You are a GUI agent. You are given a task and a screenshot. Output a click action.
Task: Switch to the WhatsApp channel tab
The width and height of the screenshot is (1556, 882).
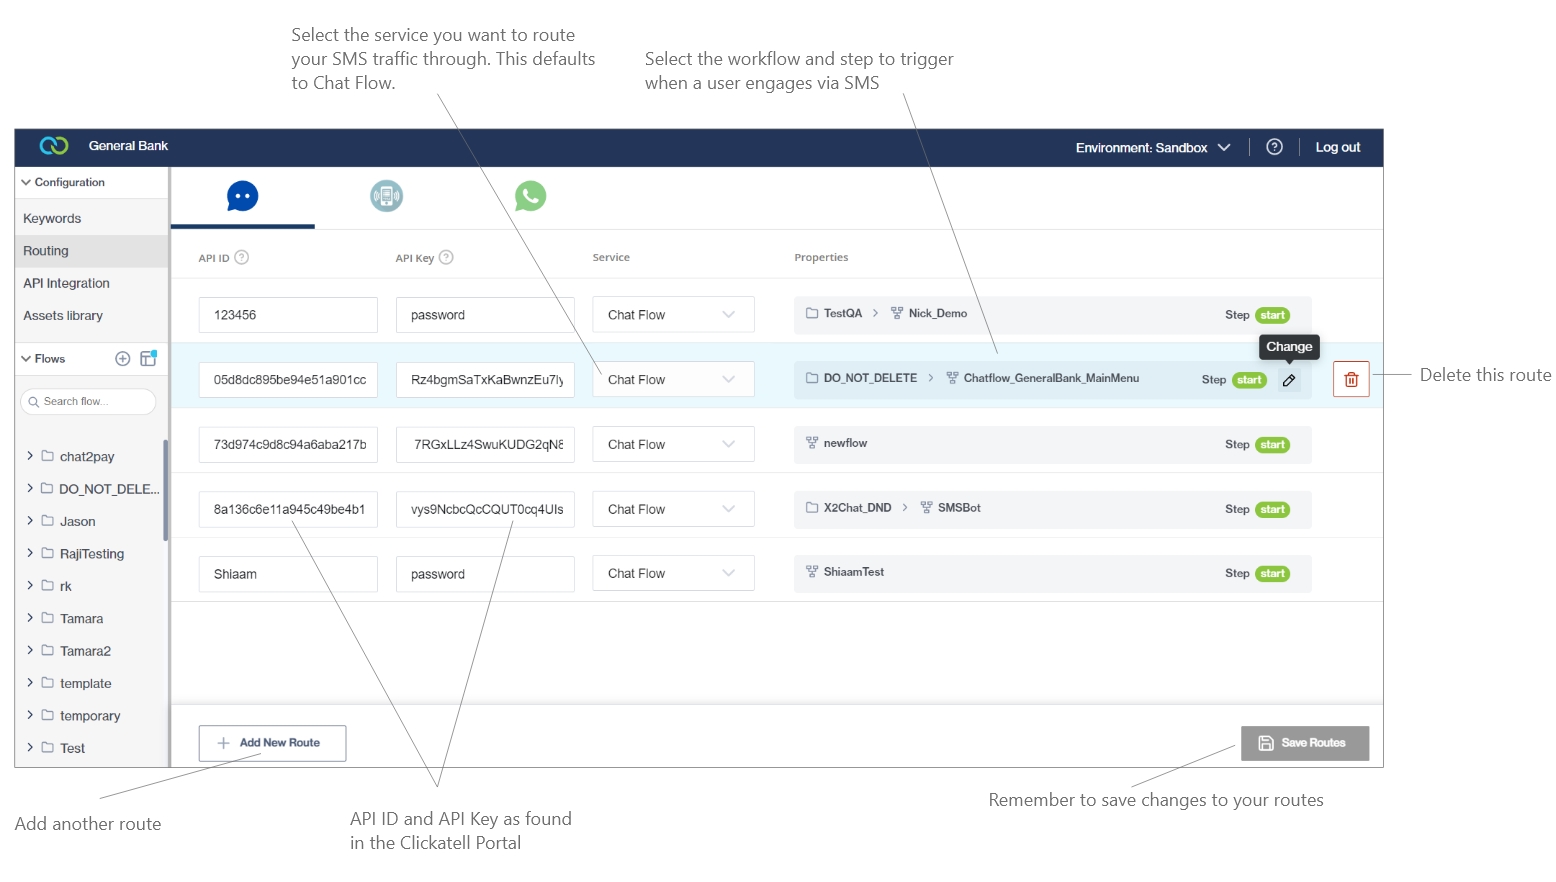tap(530, 196)
